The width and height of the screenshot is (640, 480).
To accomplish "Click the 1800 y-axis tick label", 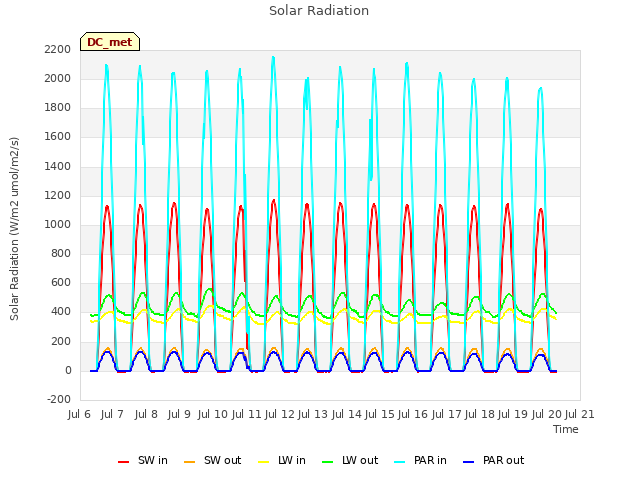I will pos(58,107).
